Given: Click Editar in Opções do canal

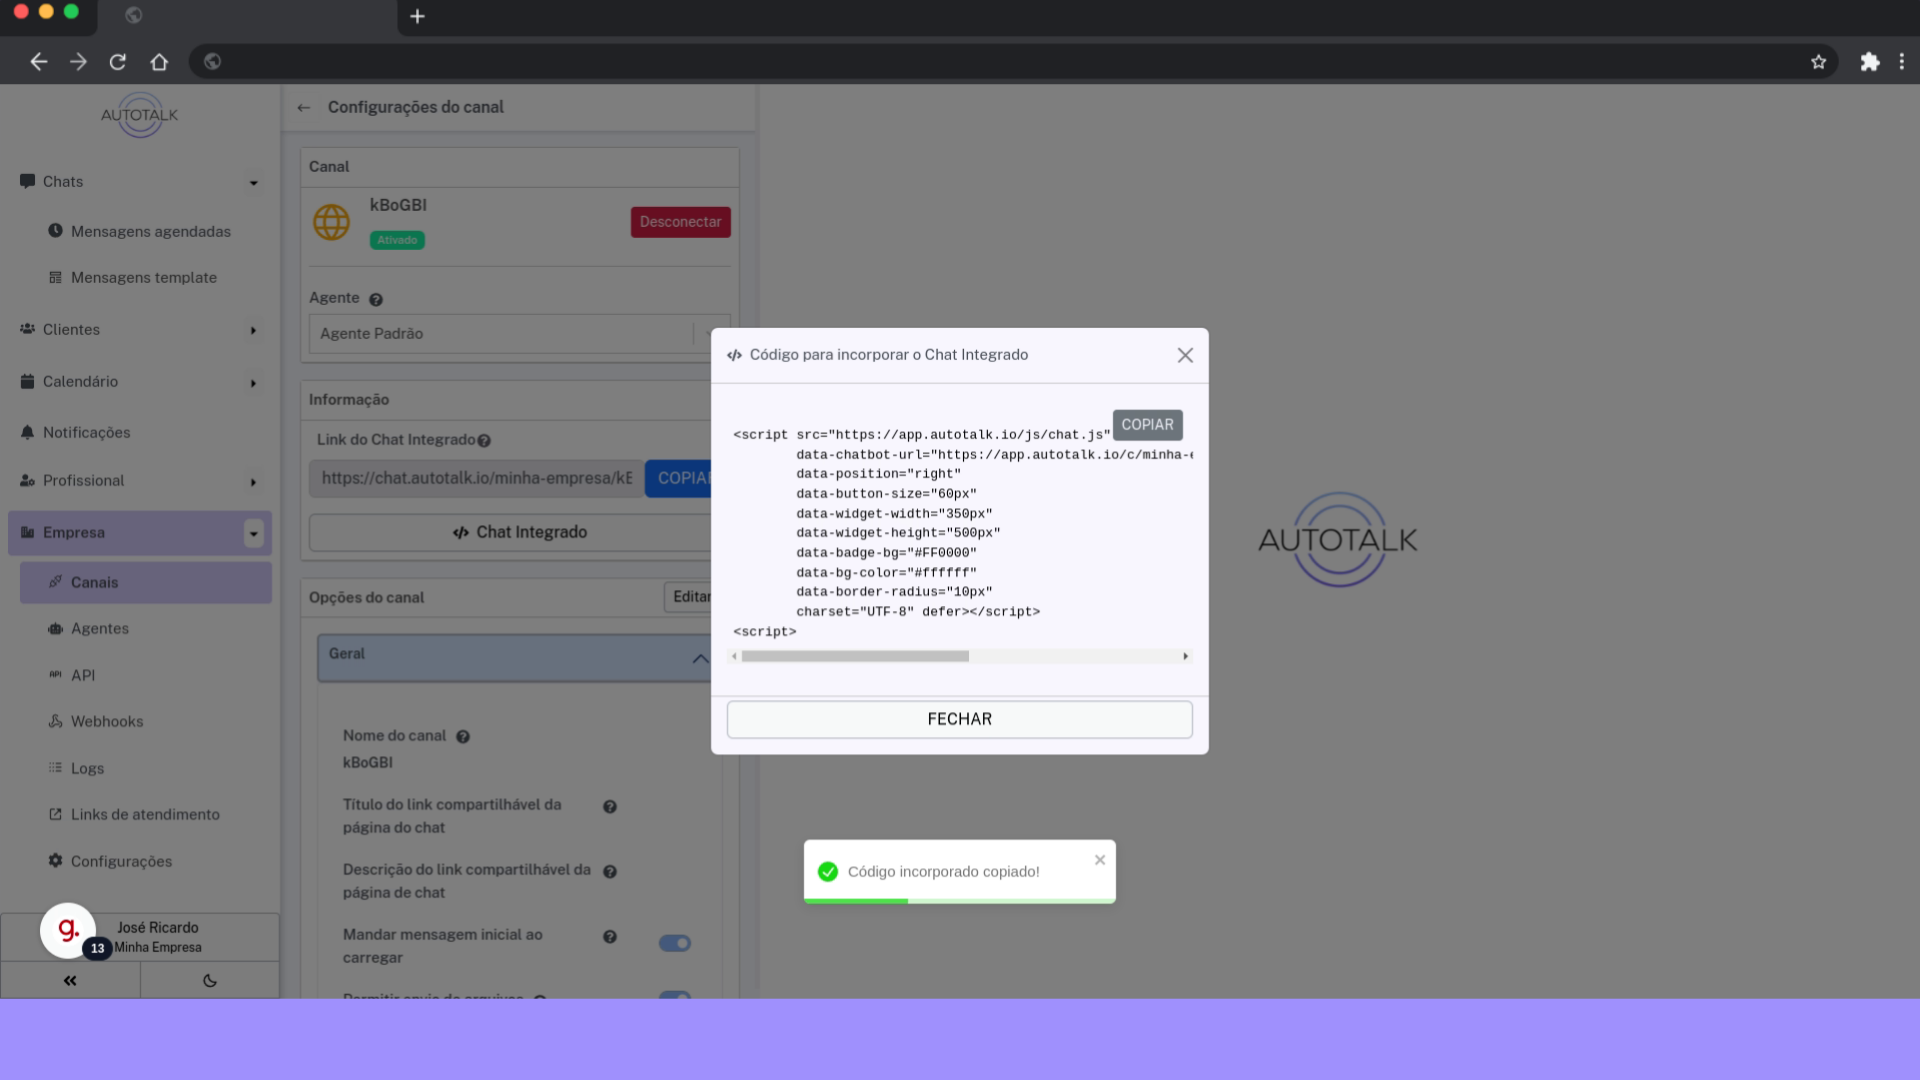Looking at the screenshot, I should [x=690, y=597].
